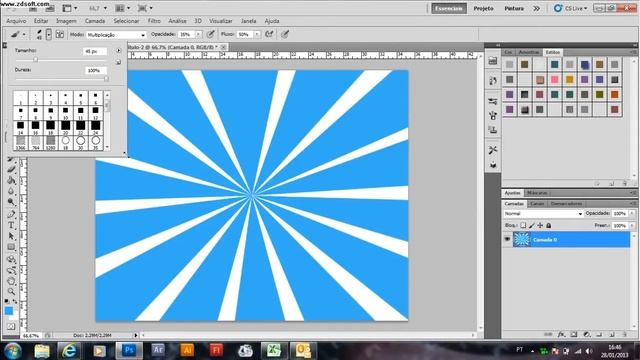Click the Tamanho size slider handle
The width and height of the screenshot is (640, 360).
click(36, 60)
